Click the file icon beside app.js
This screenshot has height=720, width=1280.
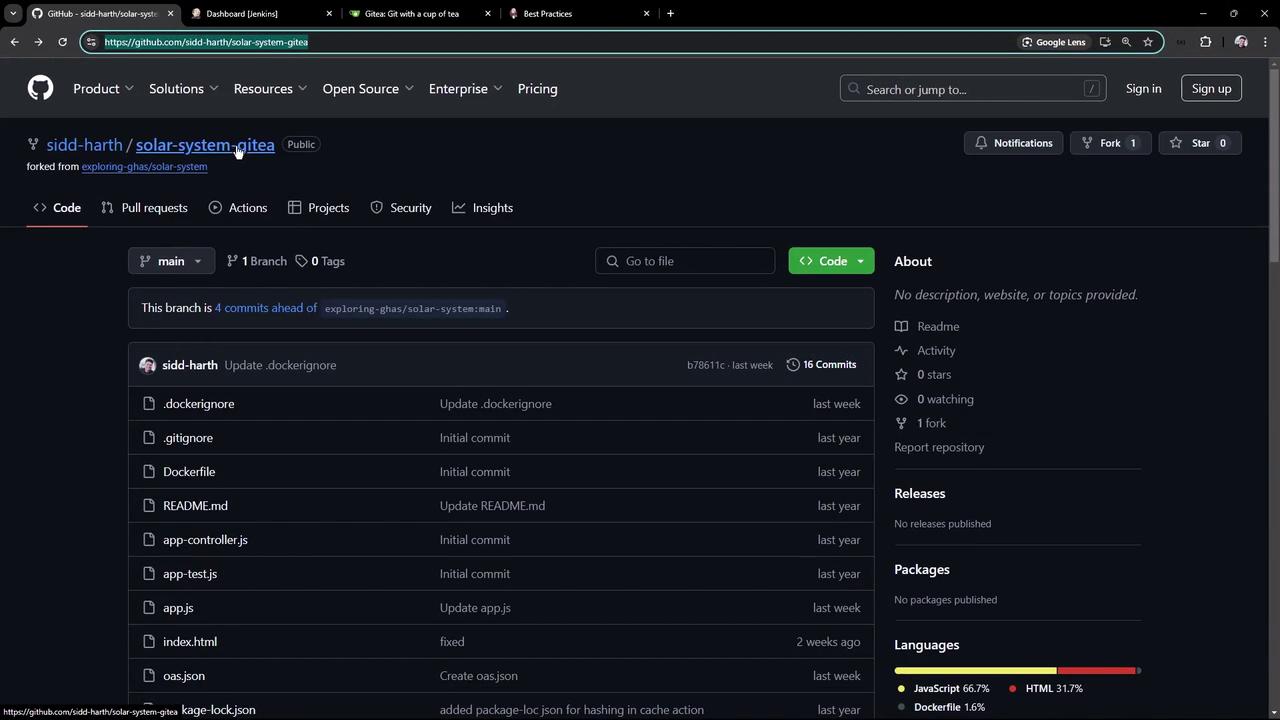[x=149, y=608]
